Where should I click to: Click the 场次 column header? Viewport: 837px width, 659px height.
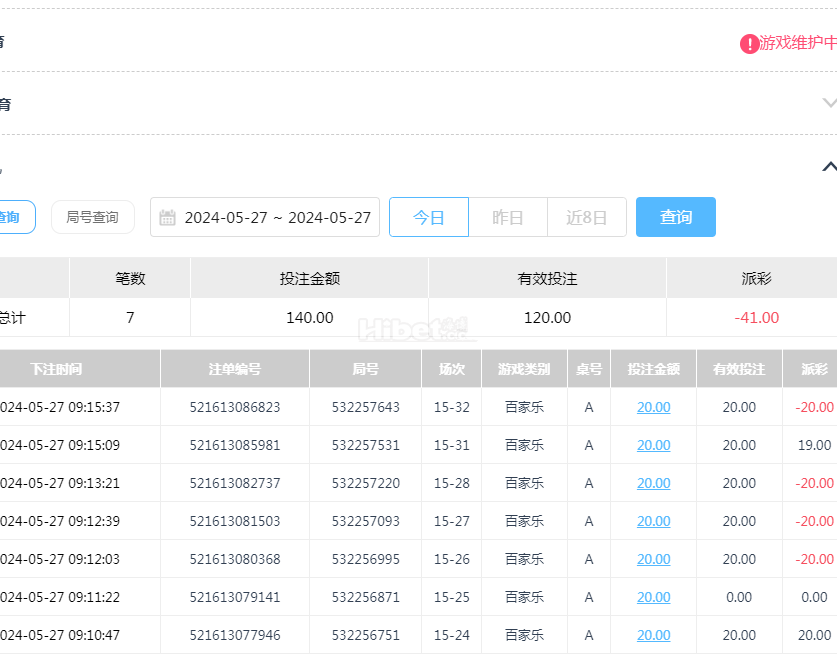click(x=452, y=369)
